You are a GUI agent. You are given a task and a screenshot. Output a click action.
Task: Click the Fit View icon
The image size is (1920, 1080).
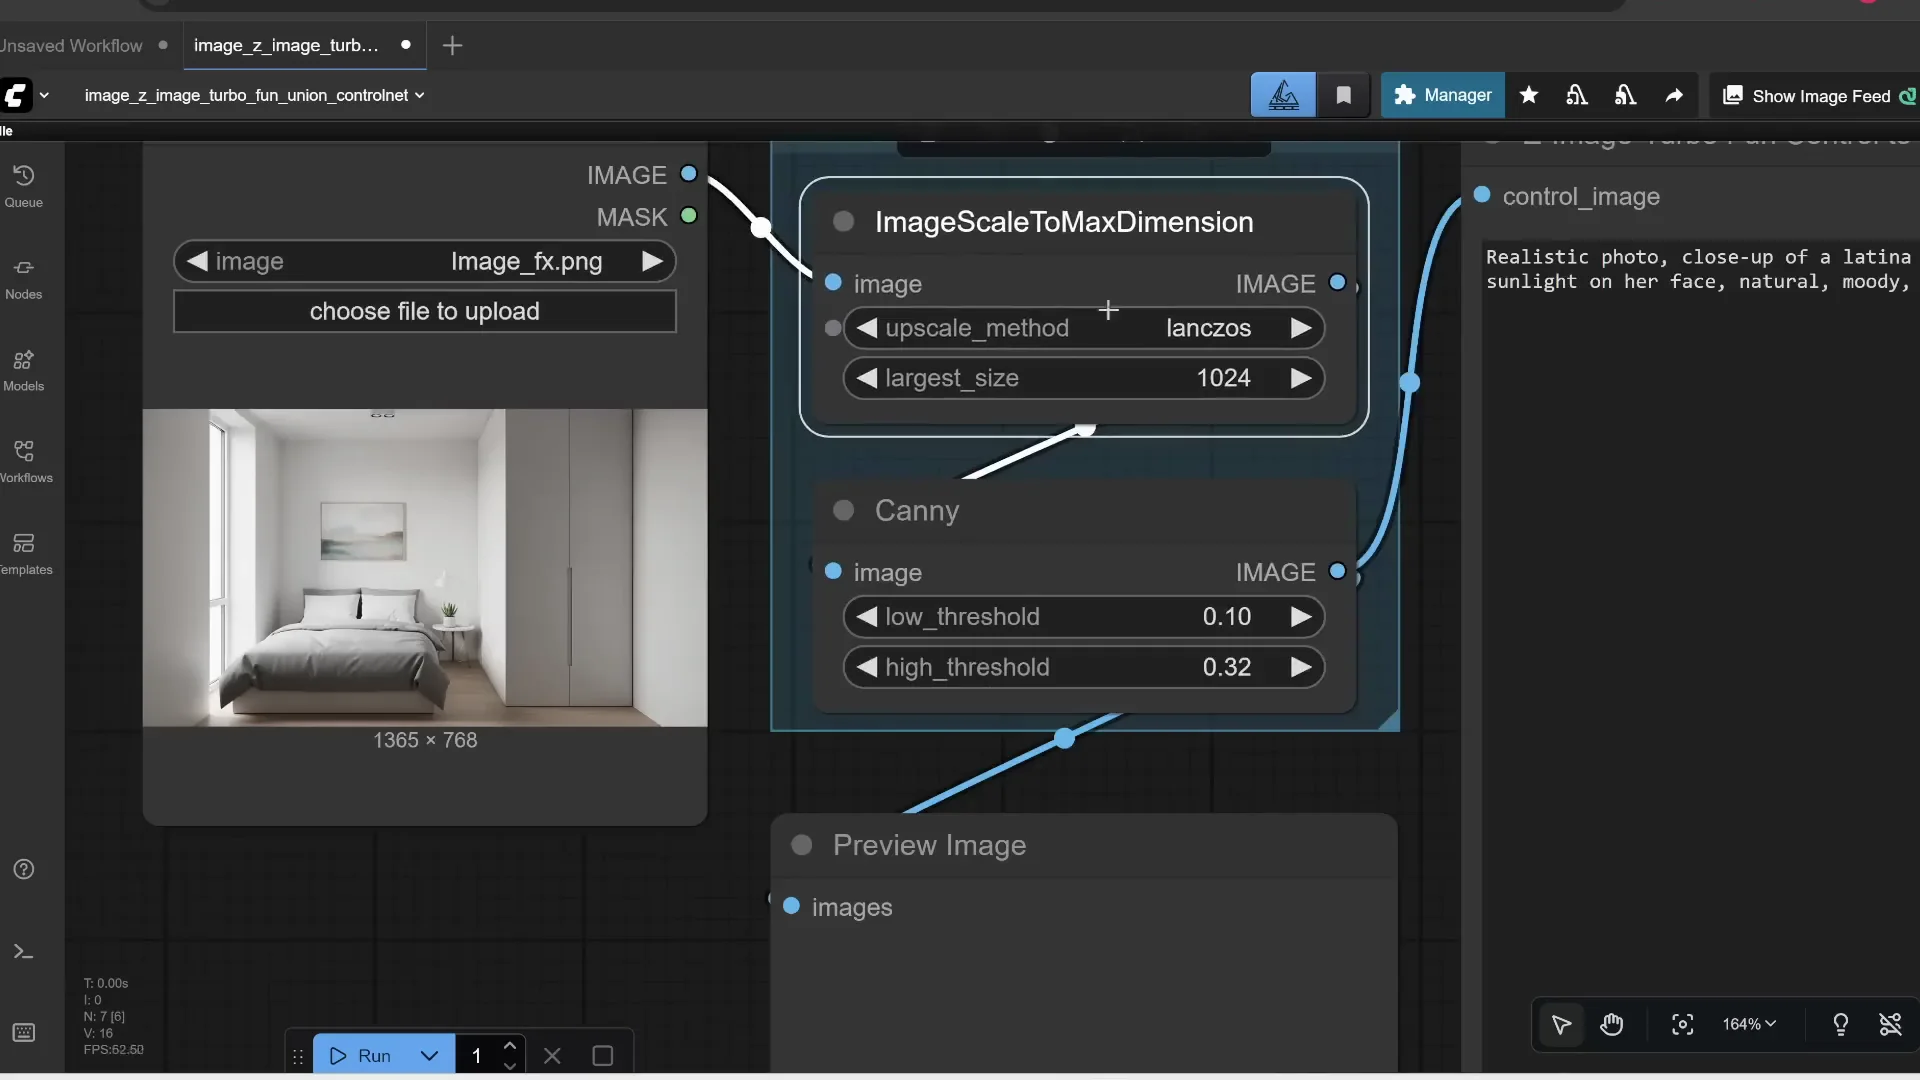1682,1025
